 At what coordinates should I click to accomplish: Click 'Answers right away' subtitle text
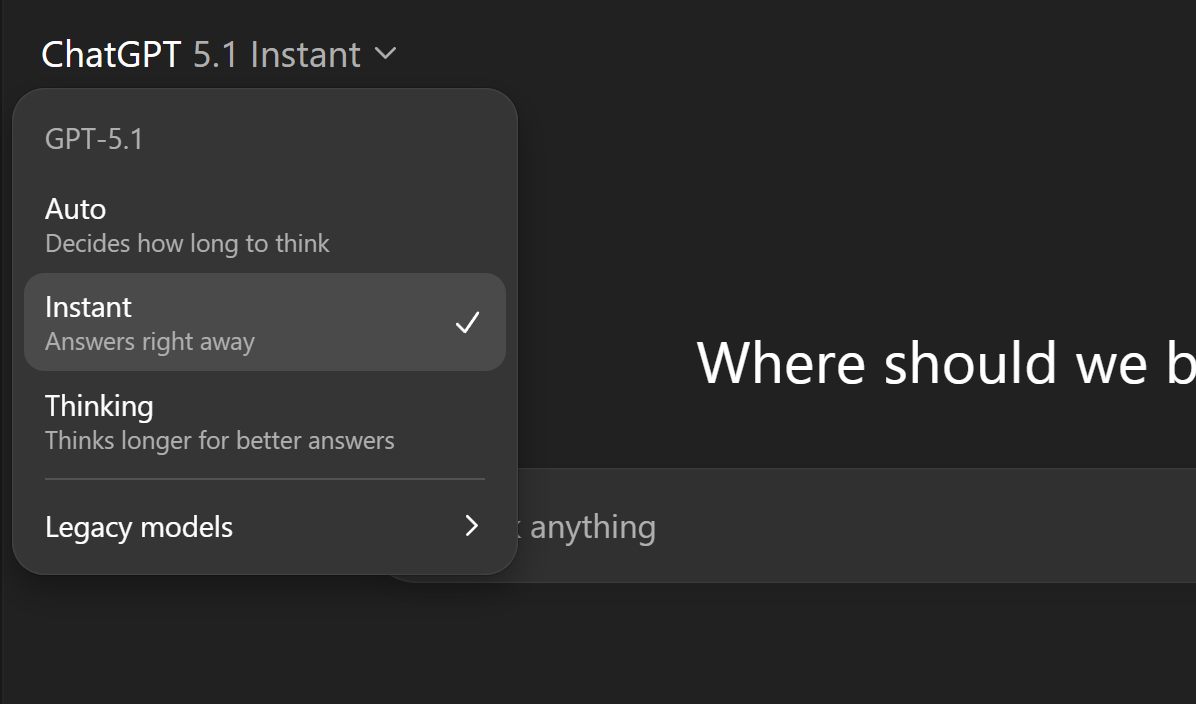(150, 342)
